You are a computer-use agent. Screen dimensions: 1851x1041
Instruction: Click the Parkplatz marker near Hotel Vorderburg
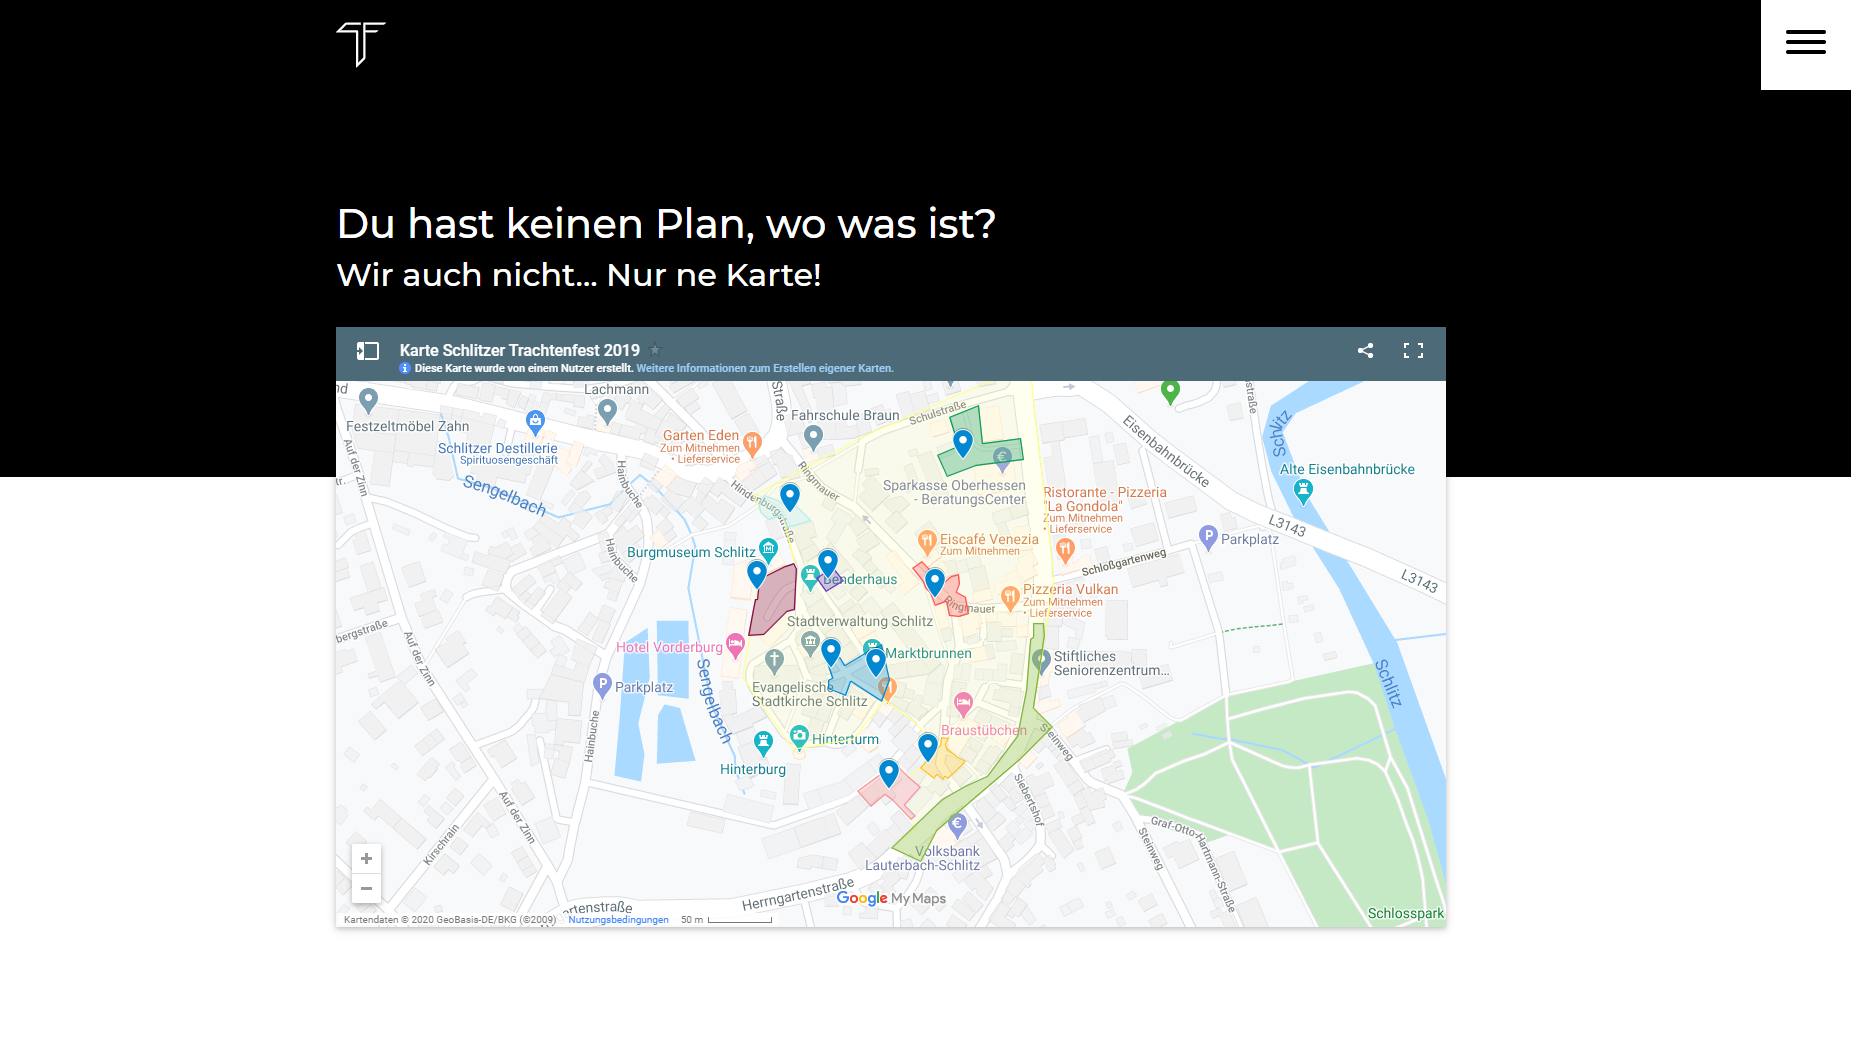coord(602,685)
